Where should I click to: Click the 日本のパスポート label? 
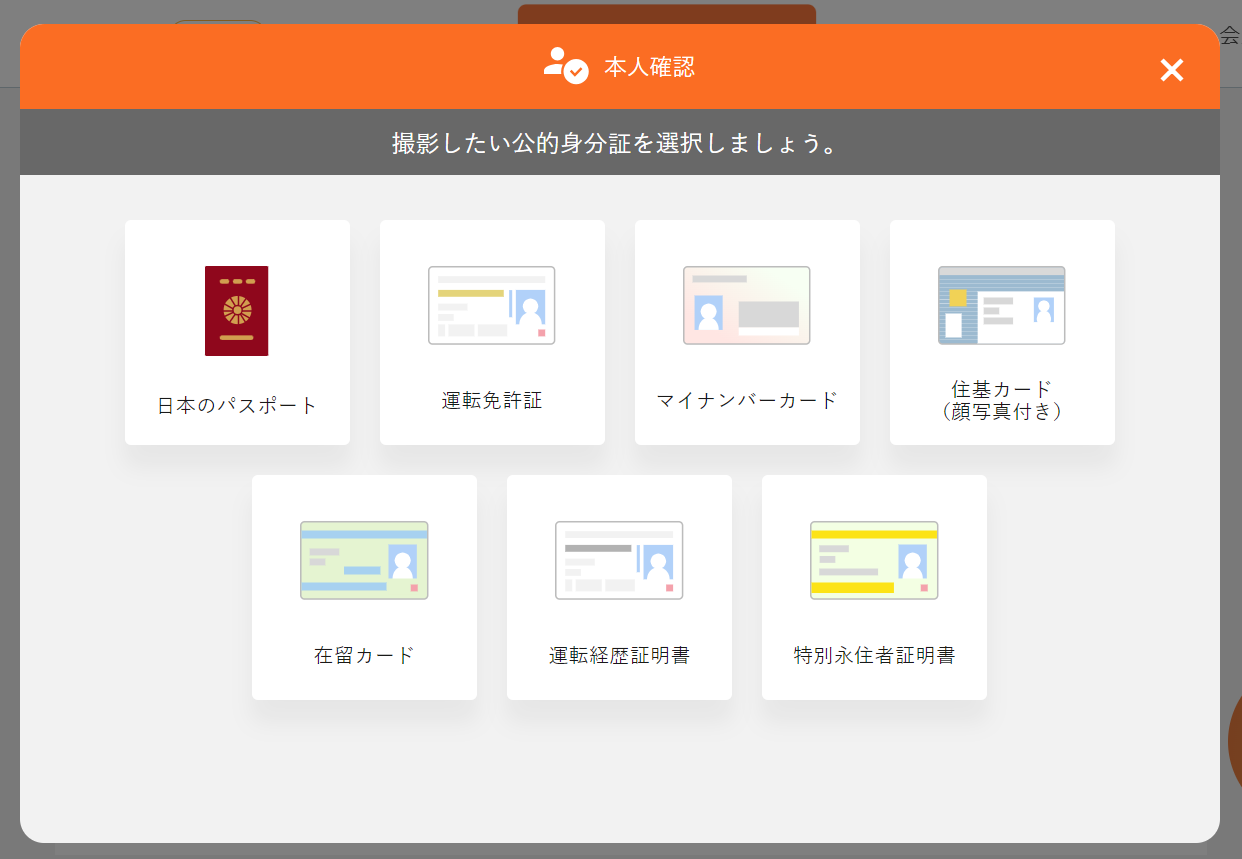237,405
